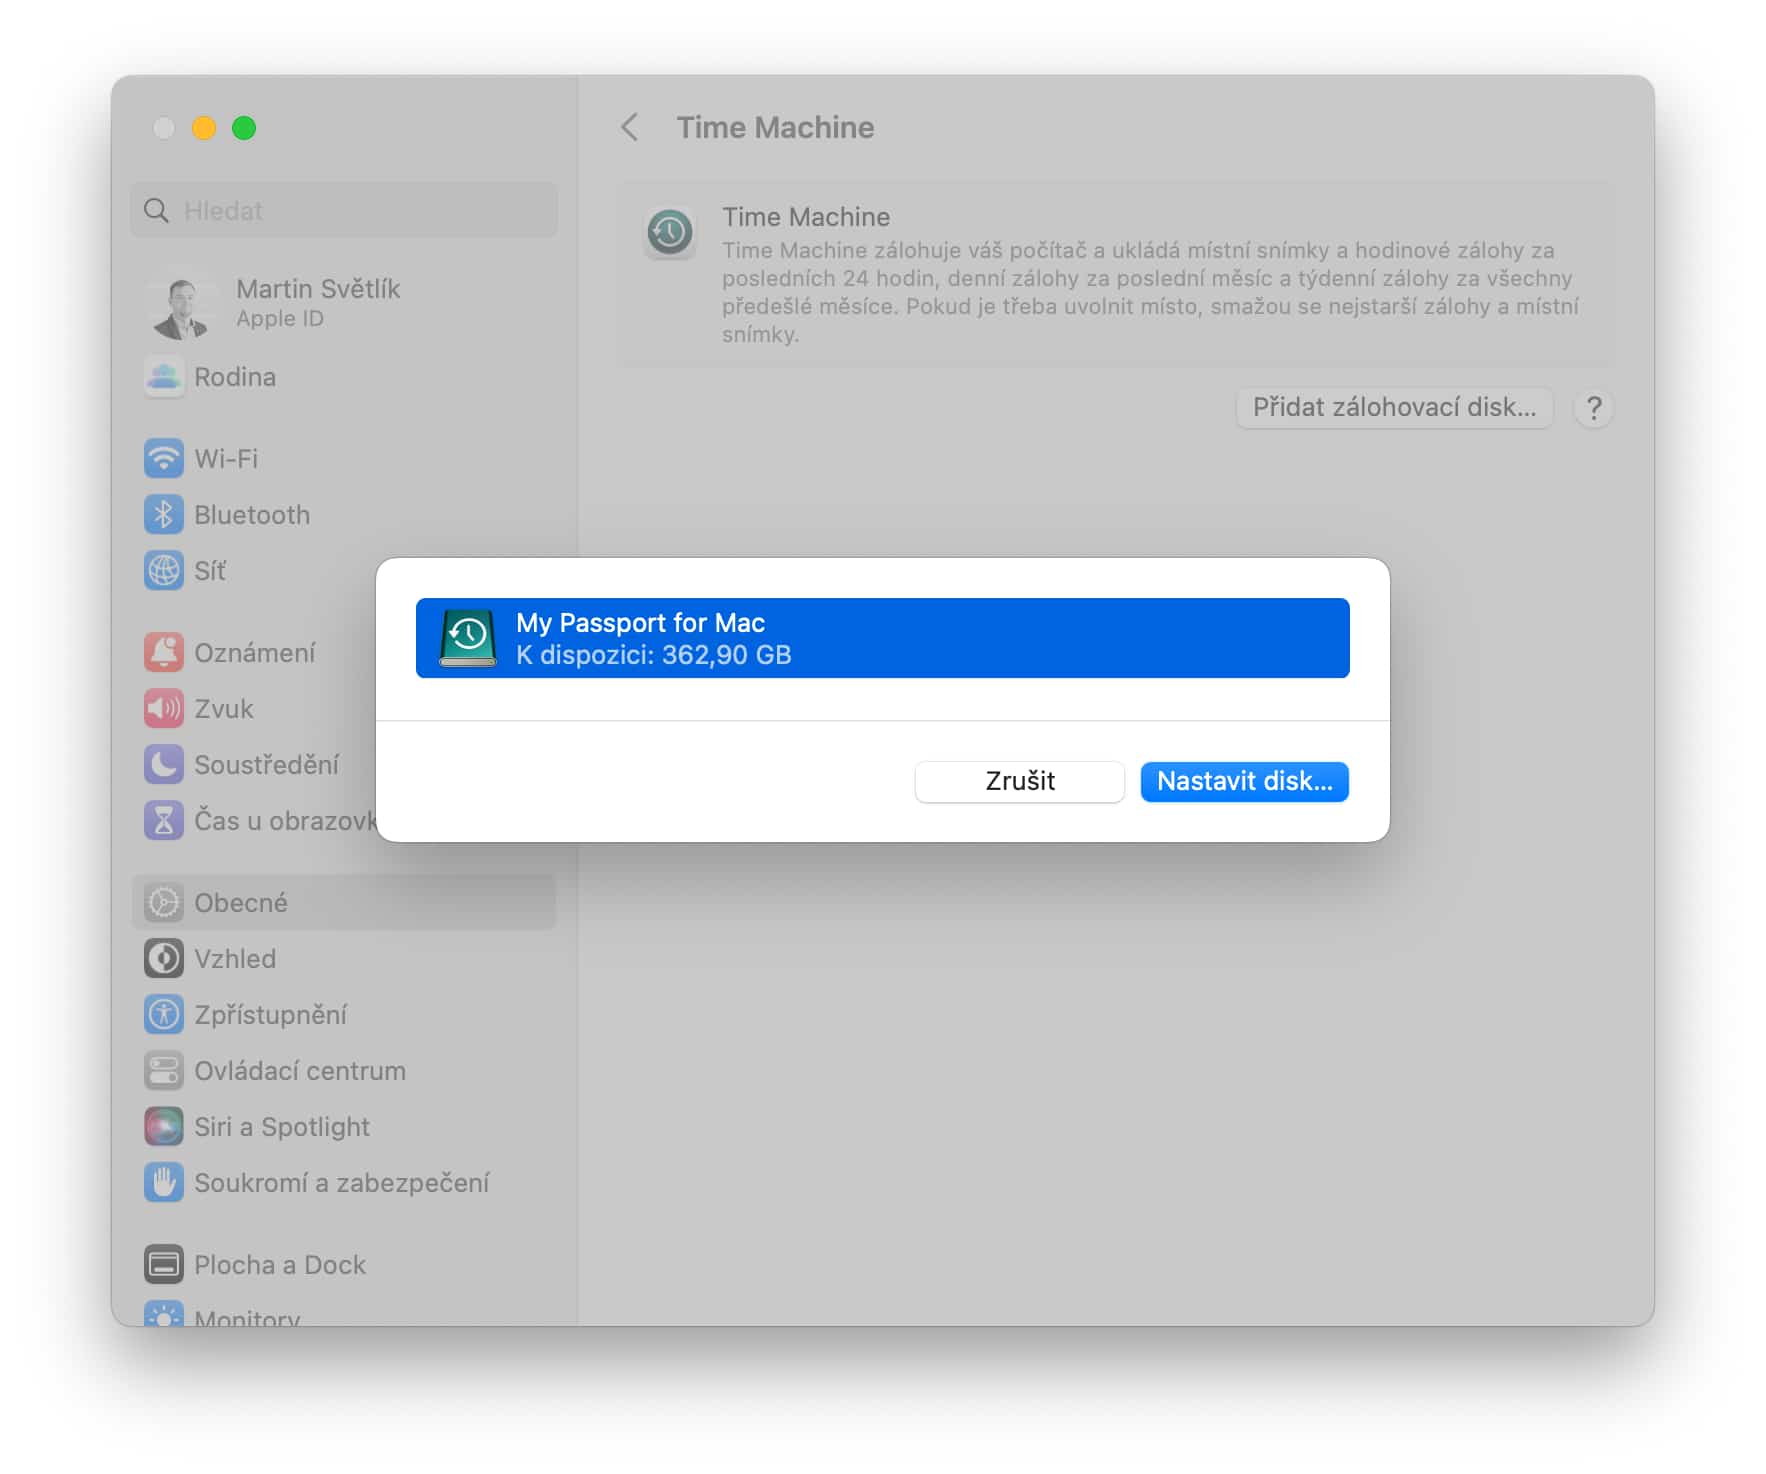Open Zpřístupnění accessibility settings
Image resolution: width=1766 pixels, height=1474 pixels.
pyautogui.click(x=344, y=1015)
